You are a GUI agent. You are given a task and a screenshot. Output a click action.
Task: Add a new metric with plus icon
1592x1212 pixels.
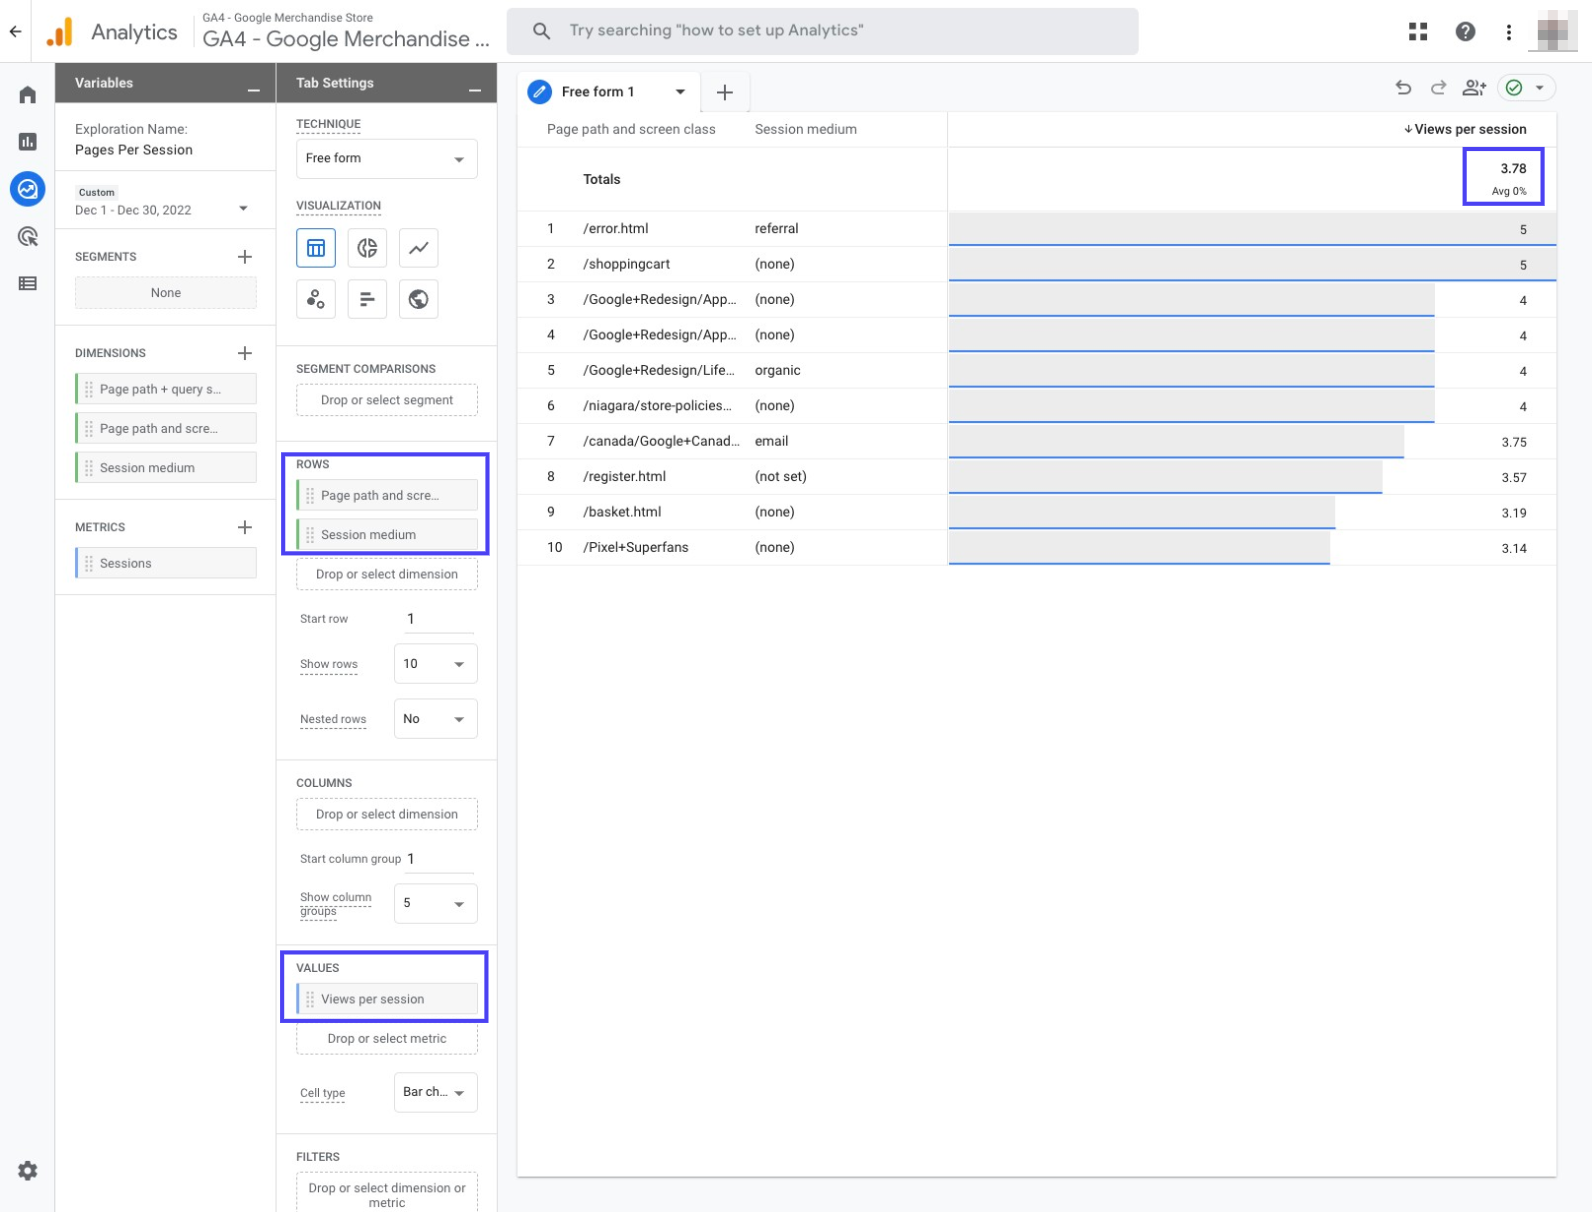(244, 527)
